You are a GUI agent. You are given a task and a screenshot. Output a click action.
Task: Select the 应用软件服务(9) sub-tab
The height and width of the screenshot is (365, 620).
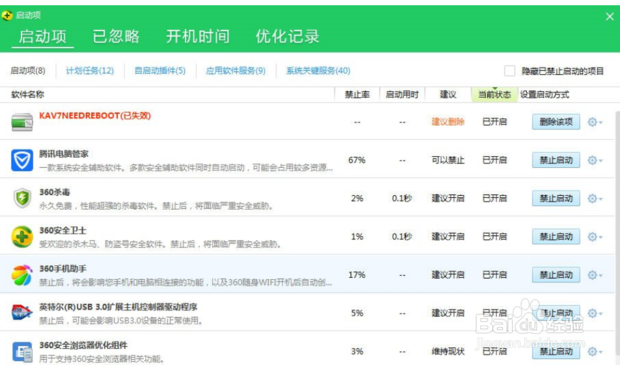(x=235, y=71)
